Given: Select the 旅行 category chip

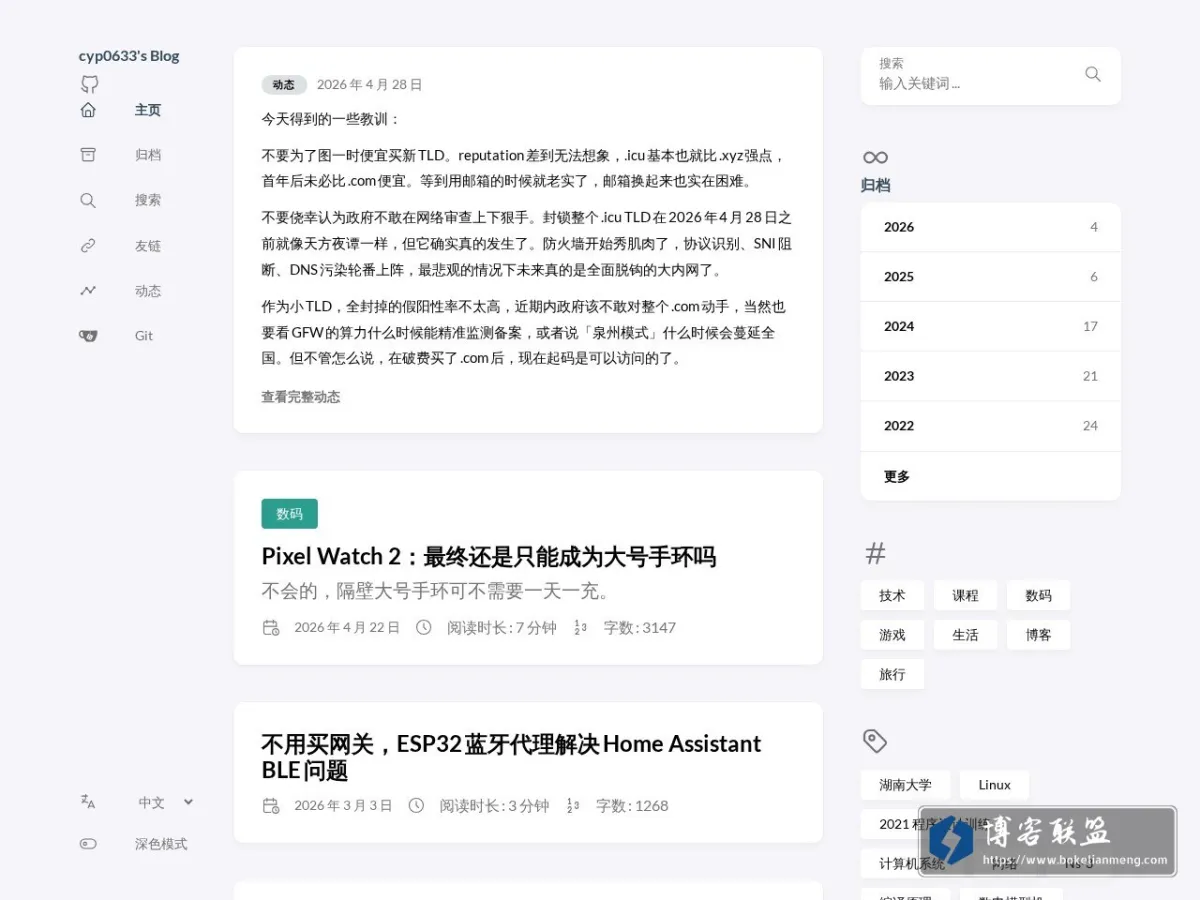Looking at the screenshot, I should click(x=892, y=675).
